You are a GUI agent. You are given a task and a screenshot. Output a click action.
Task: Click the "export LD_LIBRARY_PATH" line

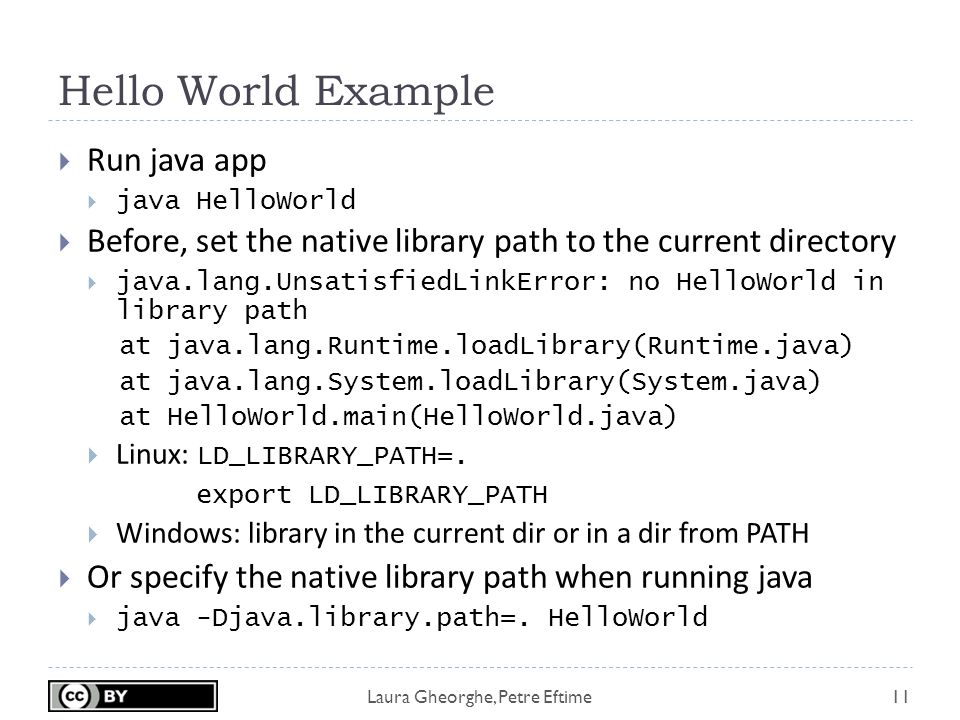tap(372, 495)
